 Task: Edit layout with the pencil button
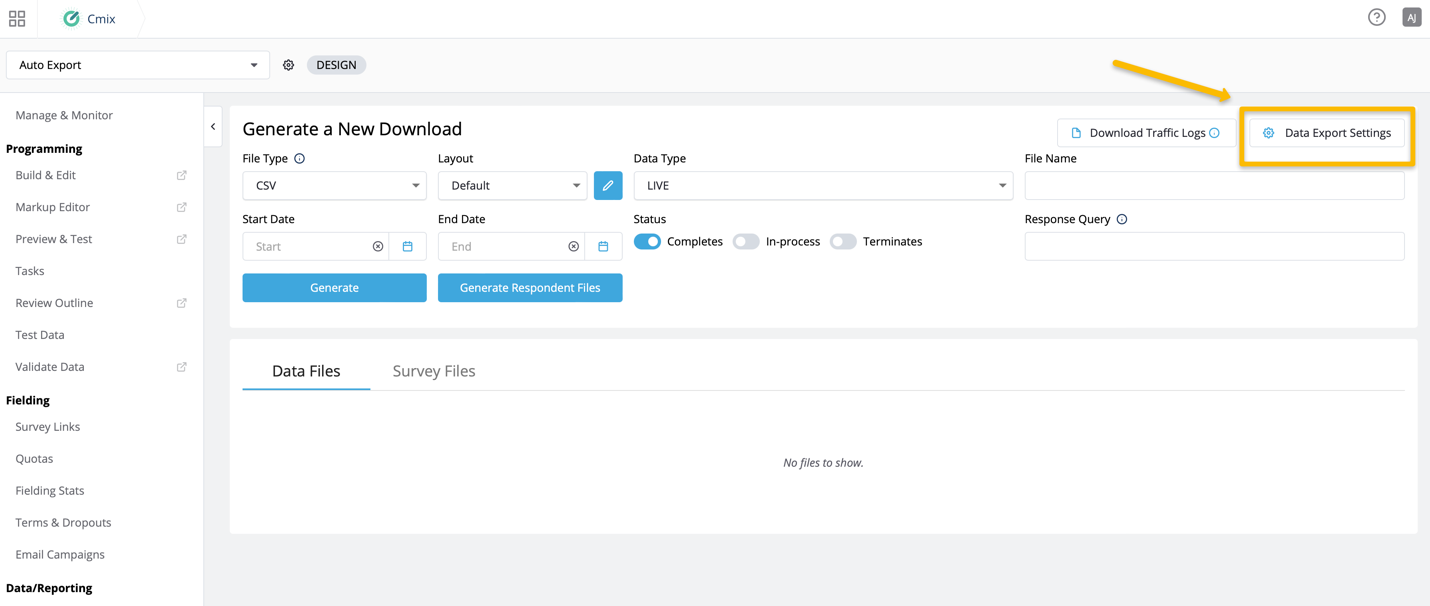[608, 186]
